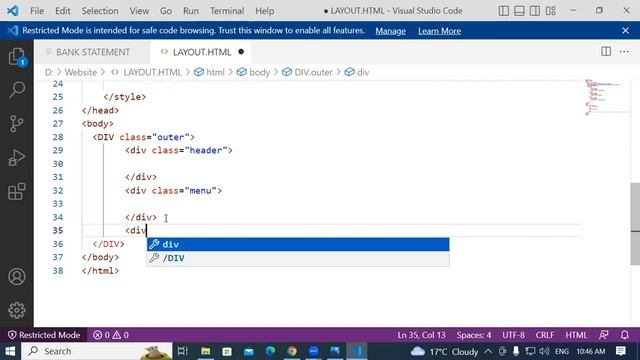
Task: Click the vertical editor scrollbar thumb
Action: click(x=635, y=224)
